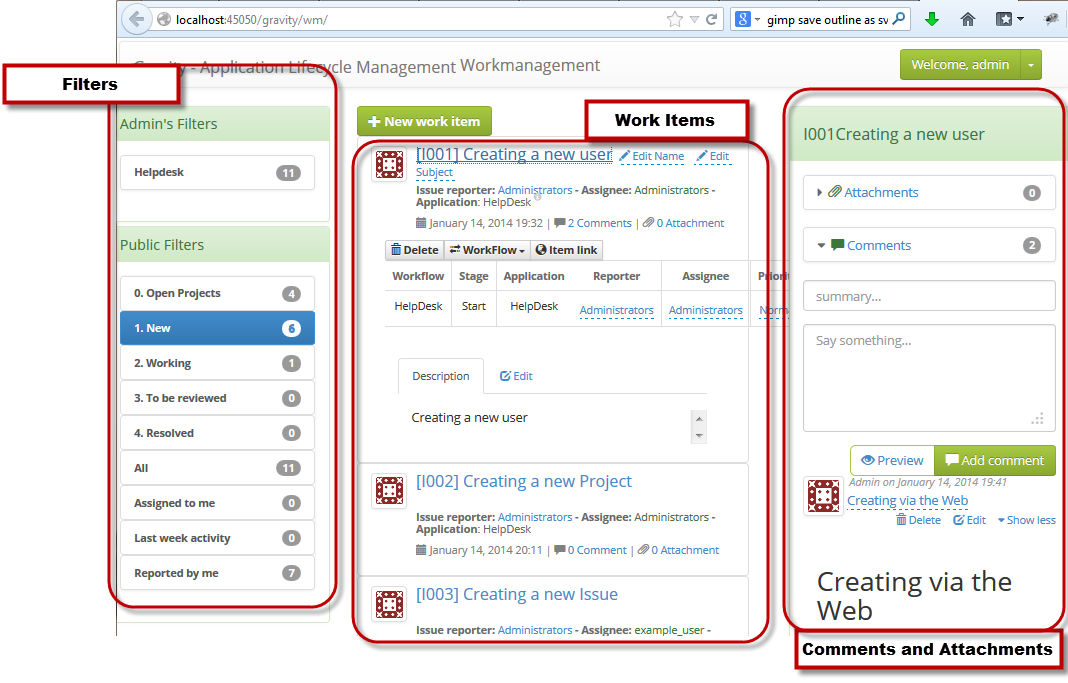Click the browser back arrow button
1068x683 pixels.
point(136,19)
